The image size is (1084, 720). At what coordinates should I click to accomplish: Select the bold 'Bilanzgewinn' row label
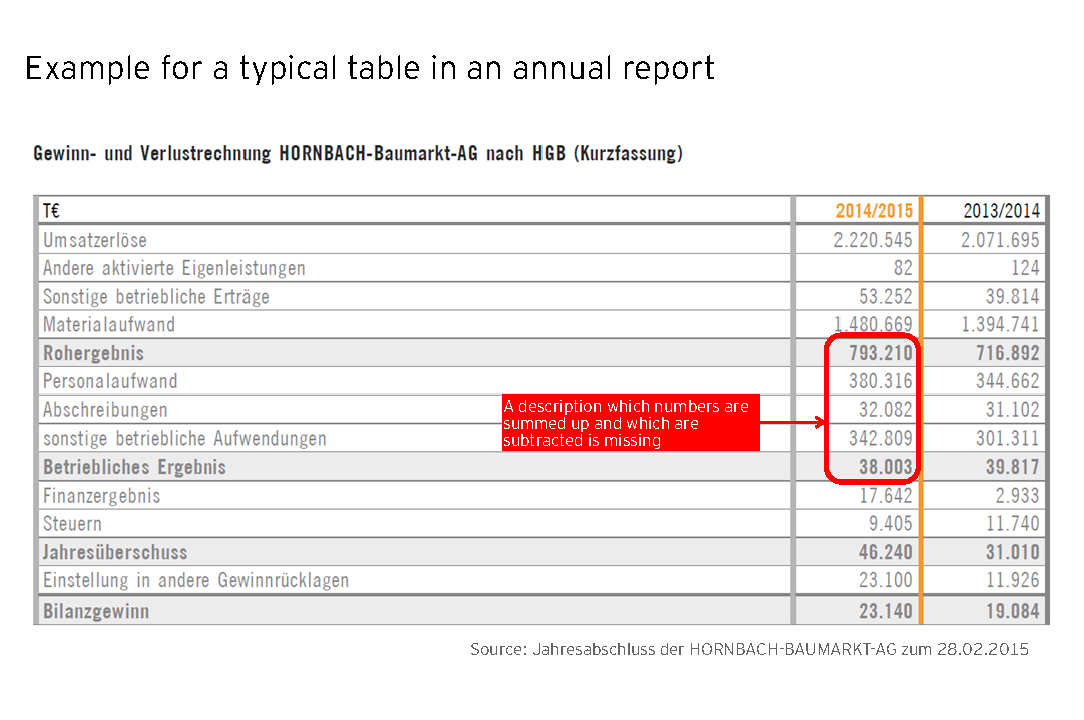(x=95, y=612)
